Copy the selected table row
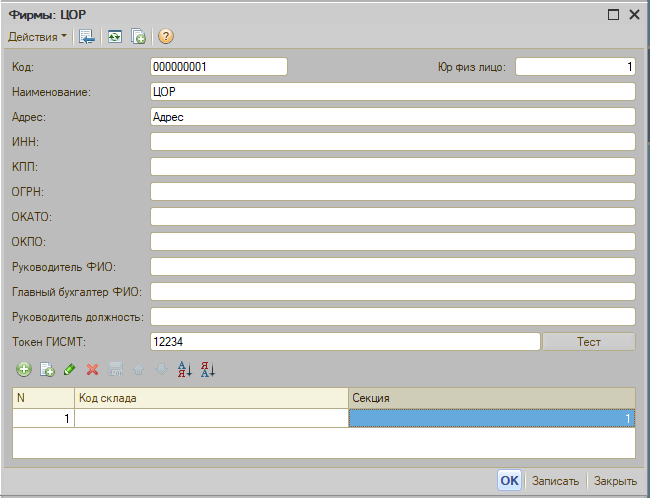This screenshot has width=650, height=498. point(46,370)
